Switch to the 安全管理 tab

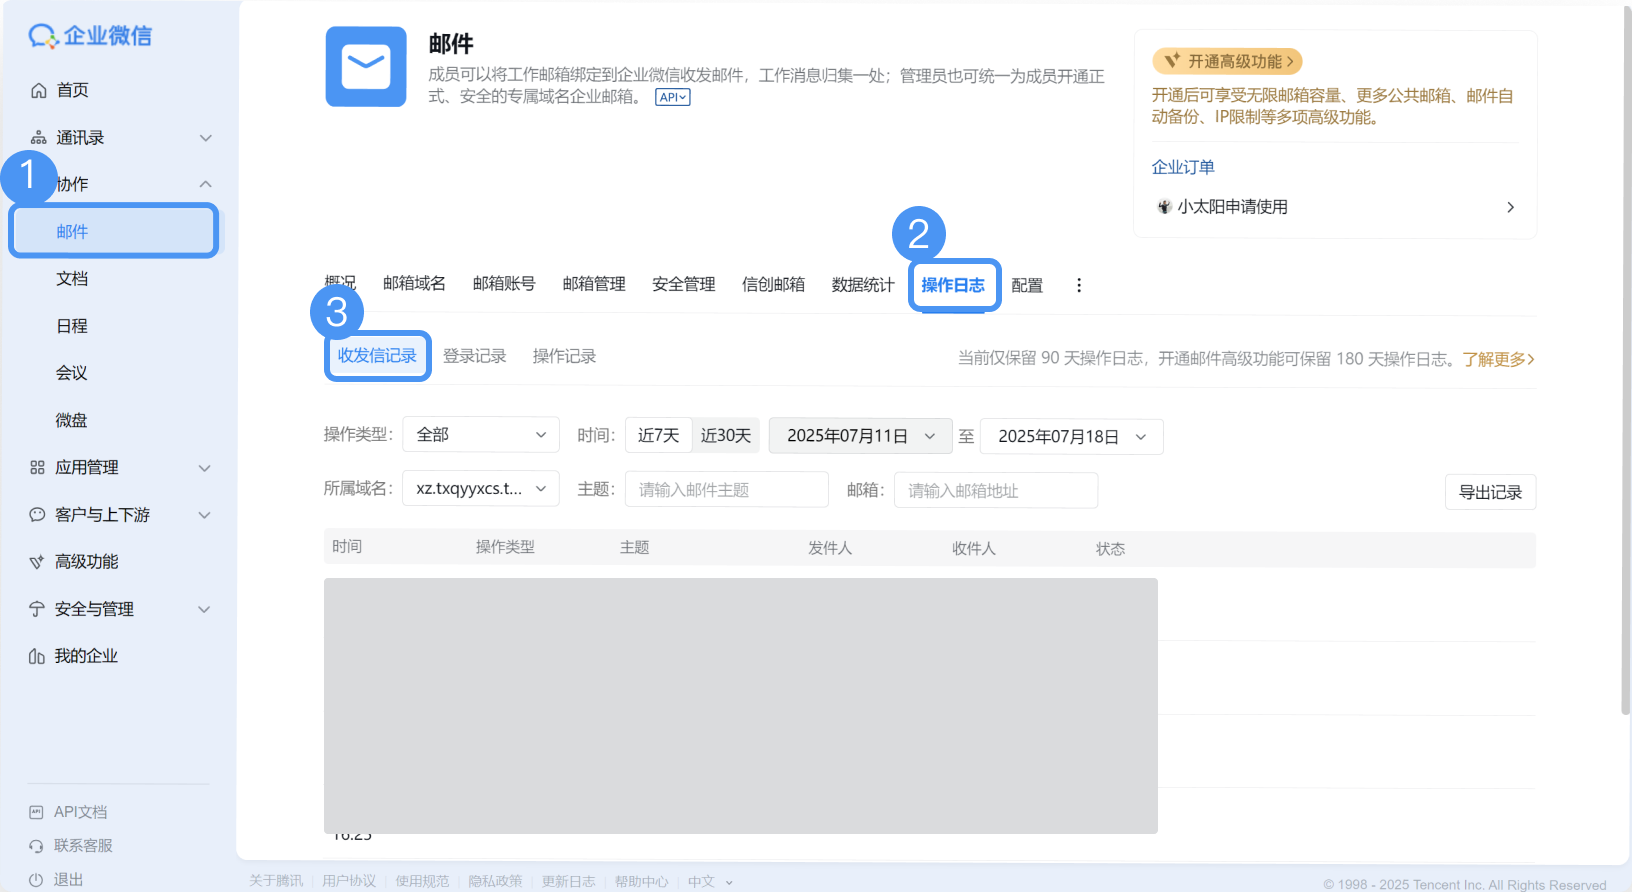[683, 285]
